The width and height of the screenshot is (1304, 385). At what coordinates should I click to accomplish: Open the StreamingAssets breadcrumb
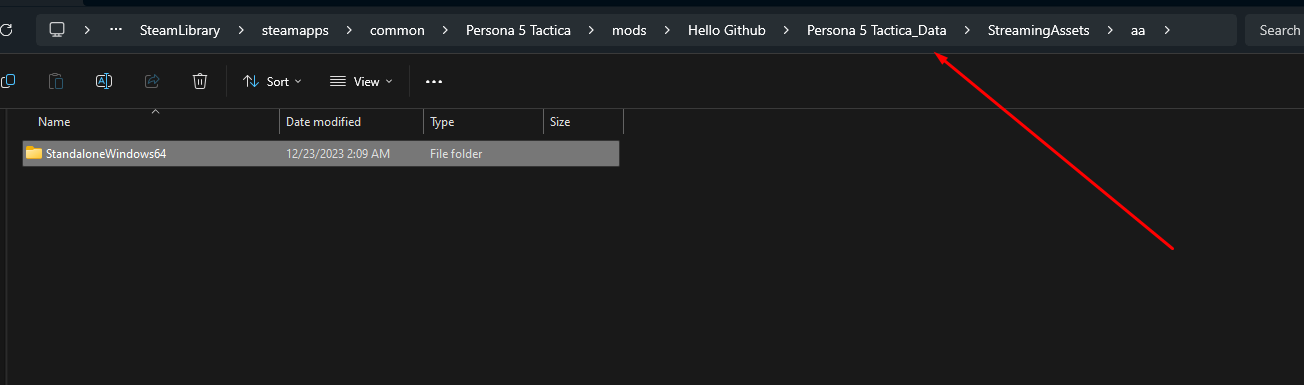pyautogui.click(x=1039, y=30)
